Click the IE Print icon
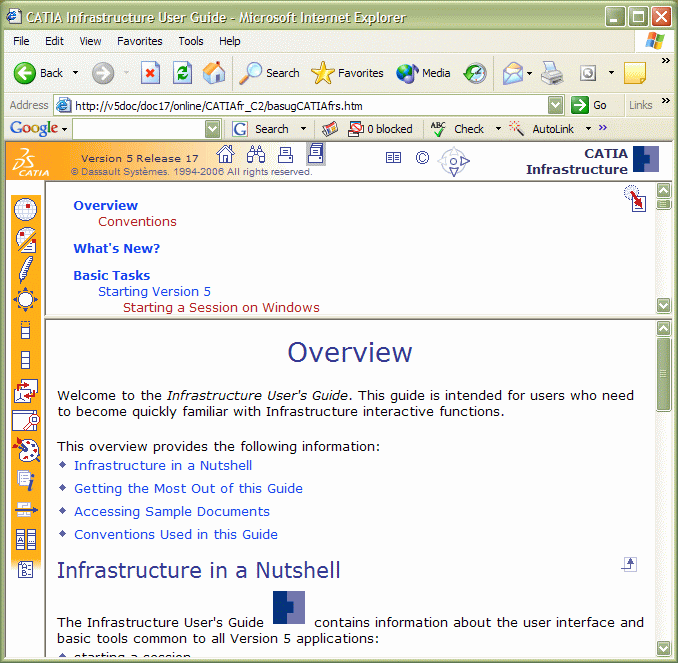Image resolution: width=678 pixels, height=663 pixels. [552, 73]
